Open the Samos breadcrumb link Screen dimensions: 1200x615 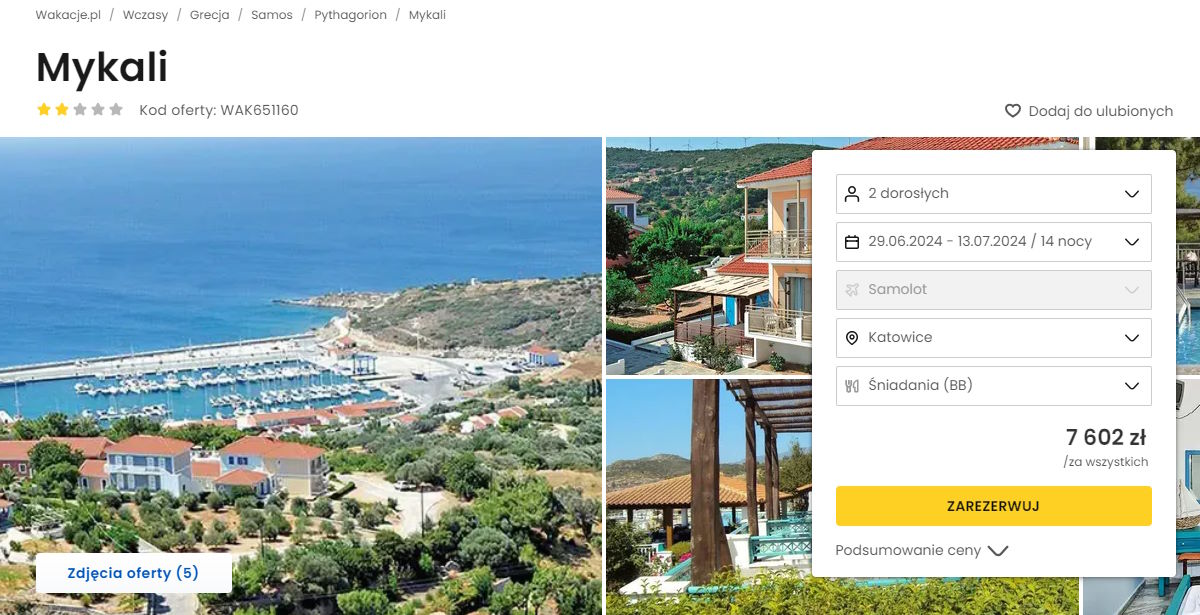click(272, 15)
